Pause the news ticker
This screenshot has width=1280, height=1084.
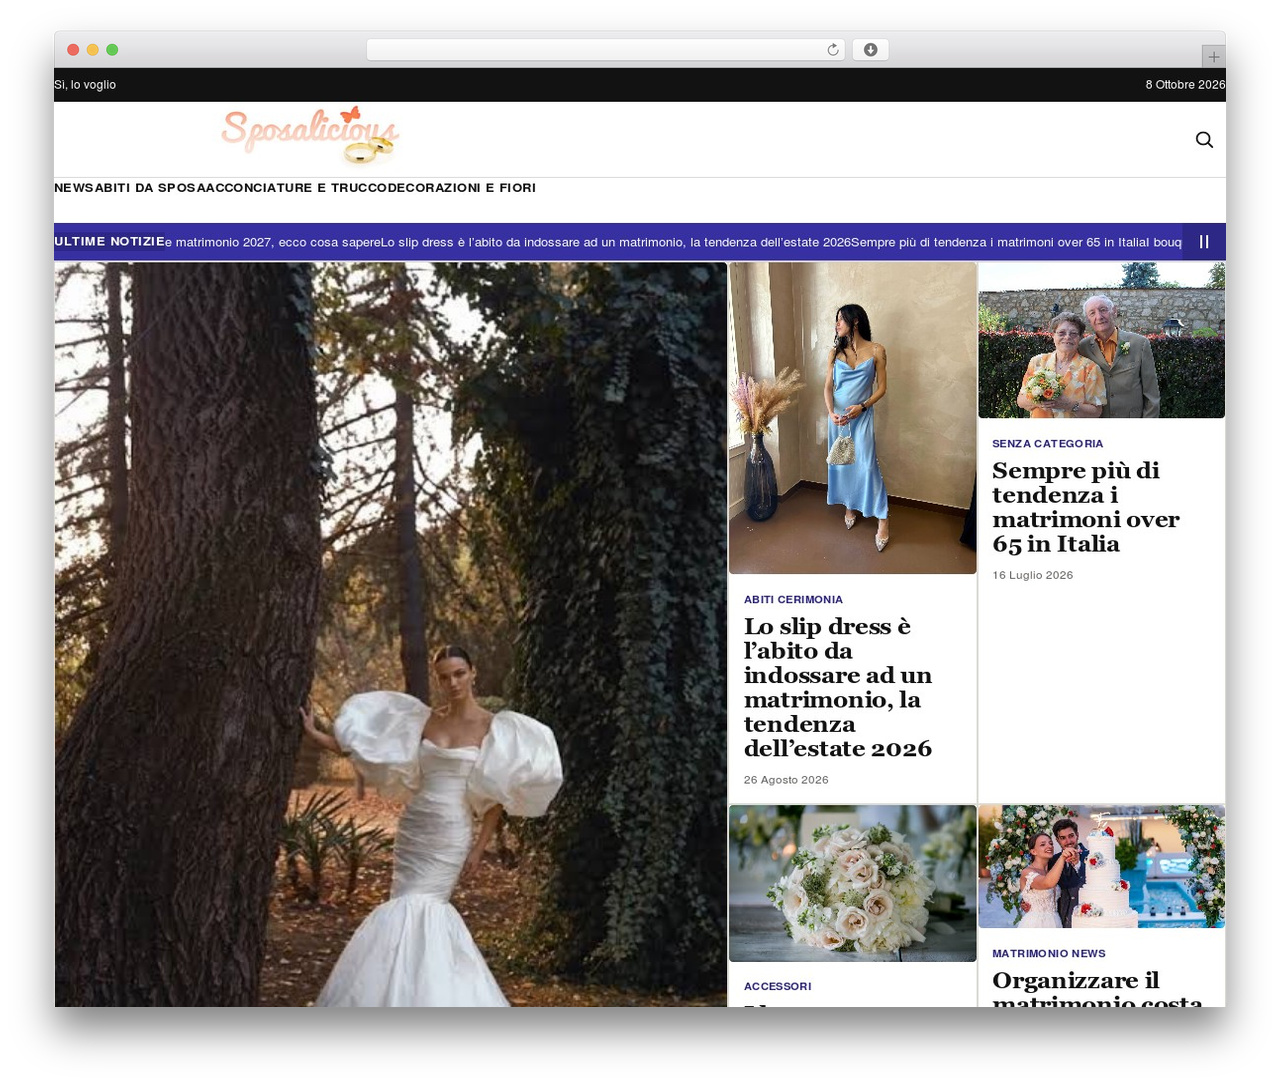(x=1204, y=242)
